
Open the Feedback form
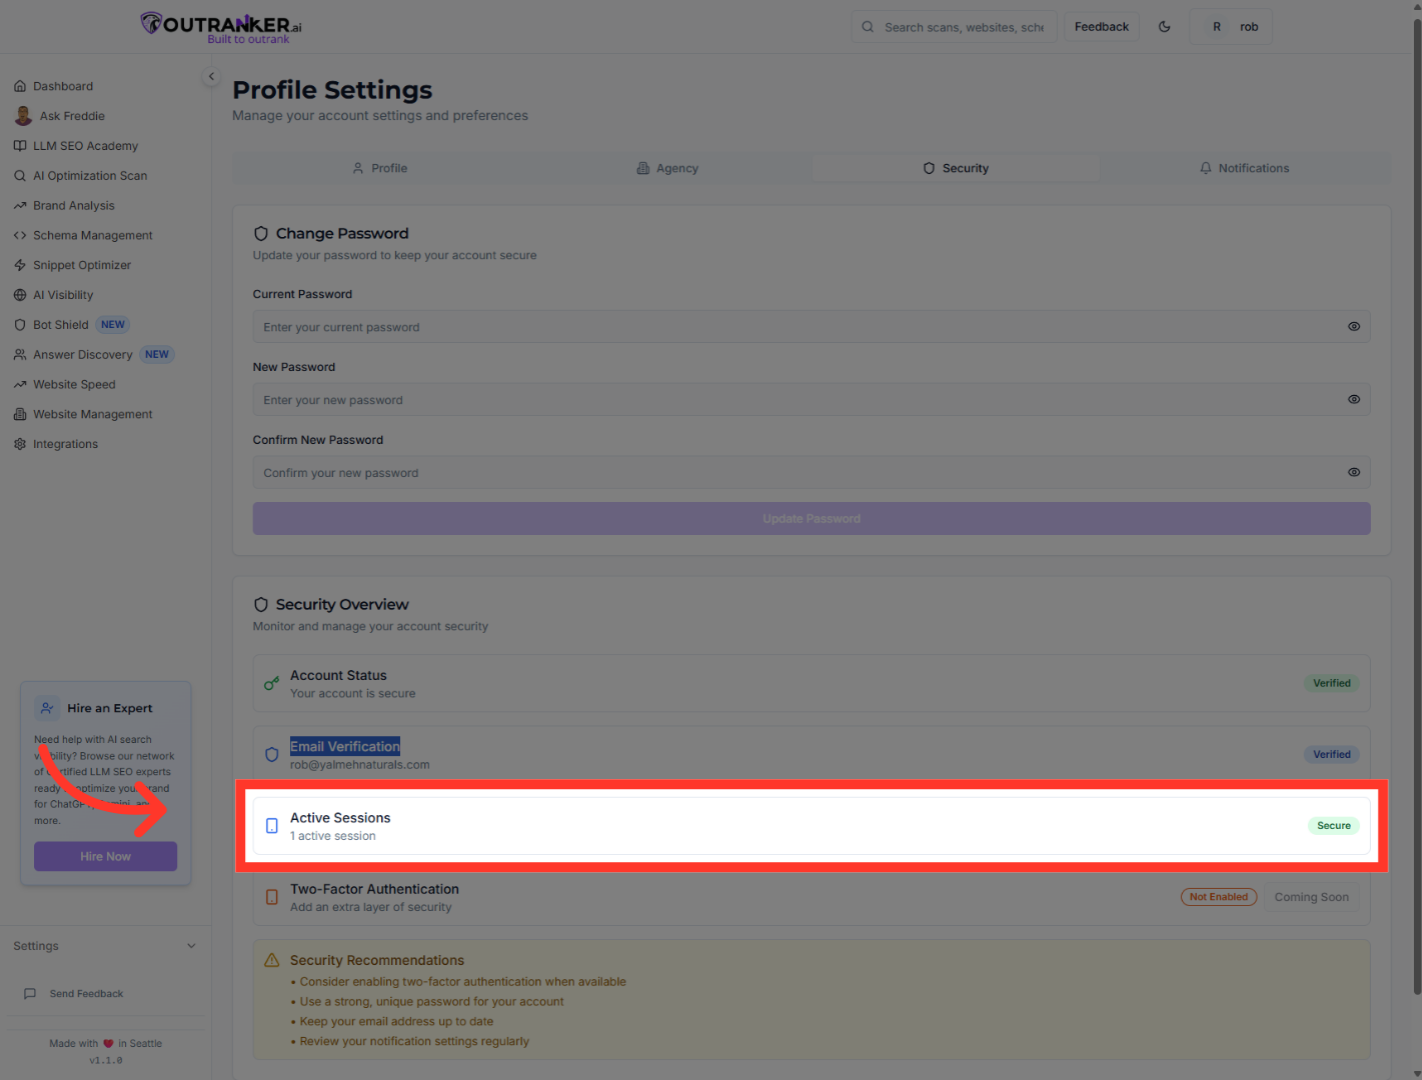[x=1101, y=26]
